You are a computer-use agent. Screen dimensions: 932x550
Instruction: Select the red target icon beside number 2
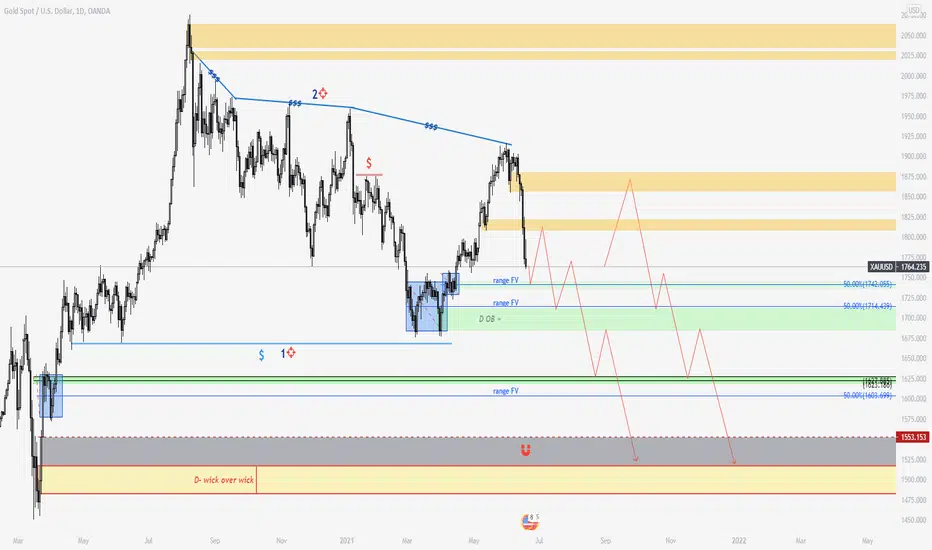pyautogui.click(x=323, y=93)
